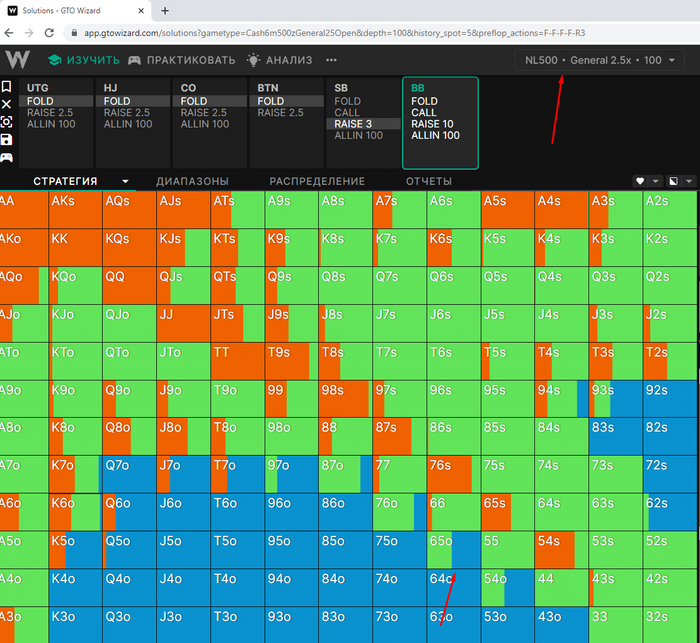Switch to the ДИАПАЗОНЫ tab
This screenshot has width=700, height=643.
coord(192,181)
